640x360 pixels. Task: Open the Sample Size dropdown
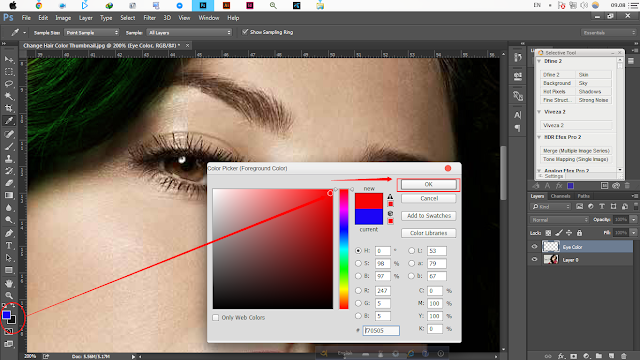pos(91,33)
